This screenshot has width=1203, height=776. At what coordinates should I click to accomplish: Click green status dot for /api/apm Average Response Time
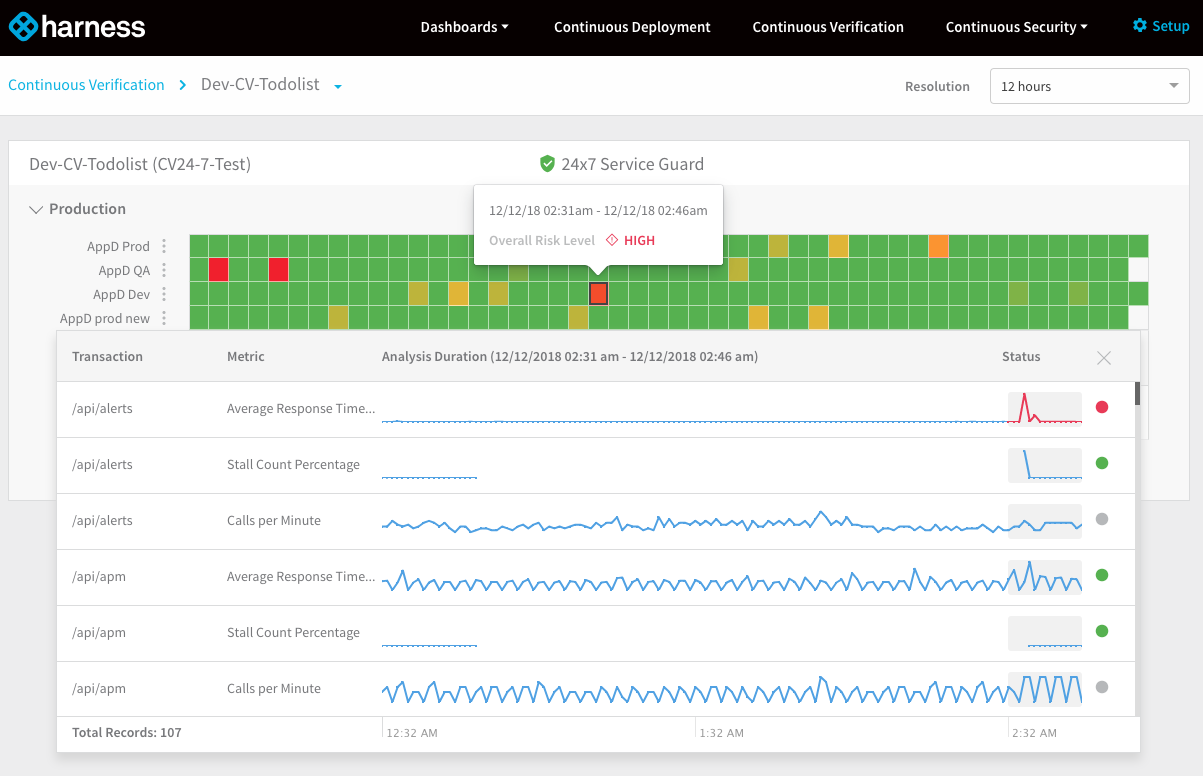pos(1102,575)
